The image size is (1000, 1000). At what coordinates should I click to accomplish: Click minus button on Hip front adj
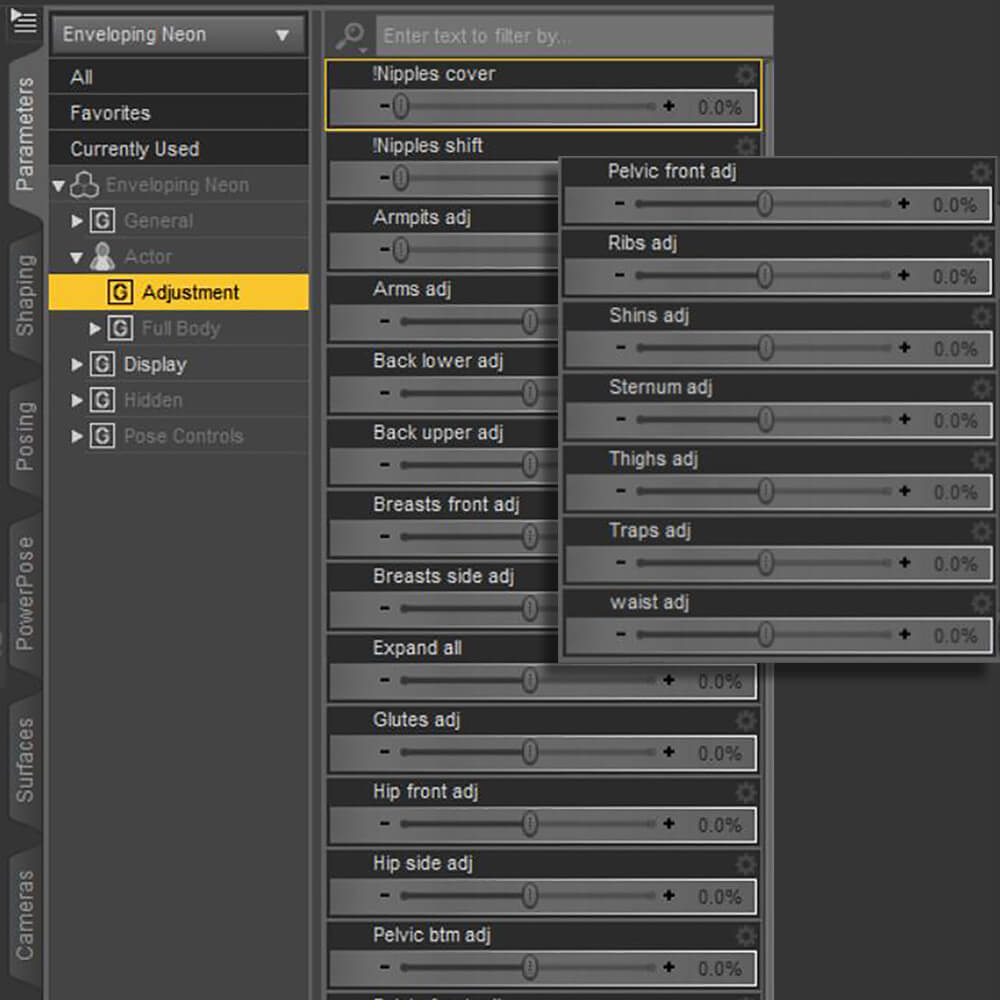[385, 825]
